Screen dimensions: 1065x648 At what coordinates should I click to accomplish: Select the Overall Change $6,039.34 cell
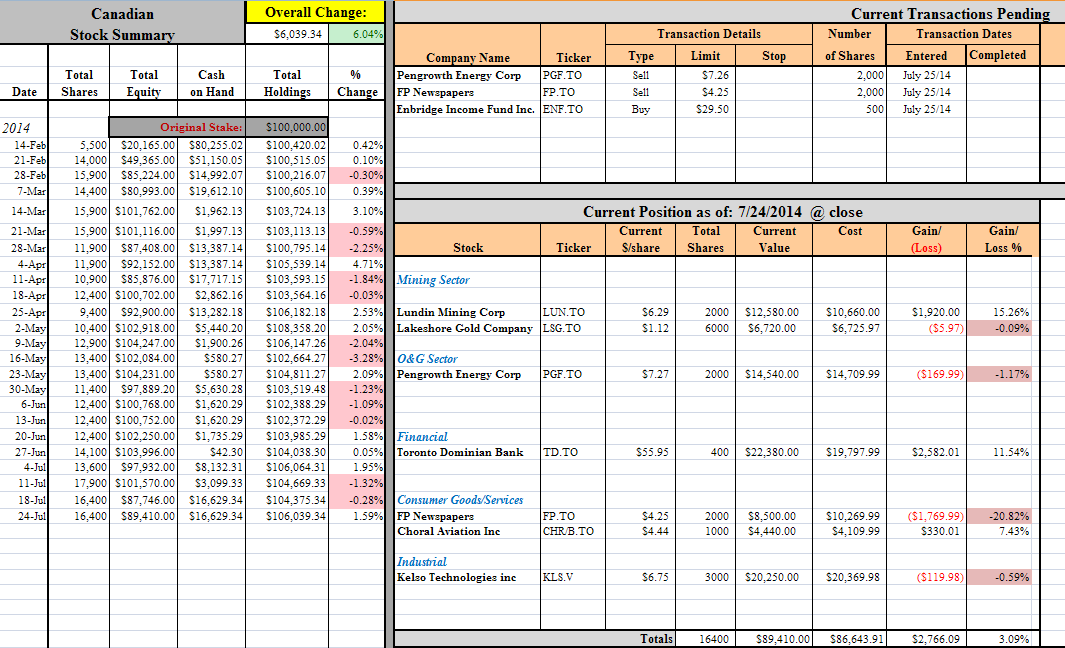pyautogui.click(x=287, y=34)
